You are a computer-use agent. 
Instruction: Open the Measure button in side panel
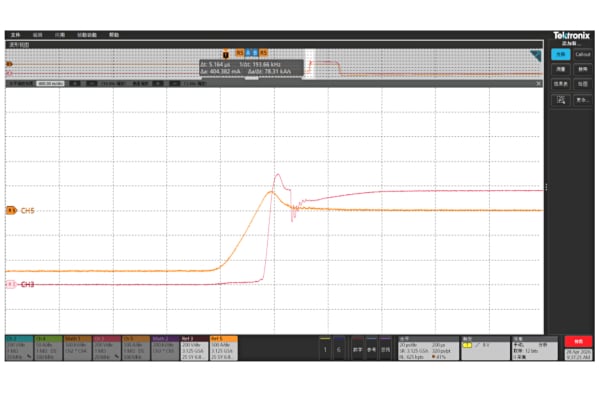[x=561, y=69]
